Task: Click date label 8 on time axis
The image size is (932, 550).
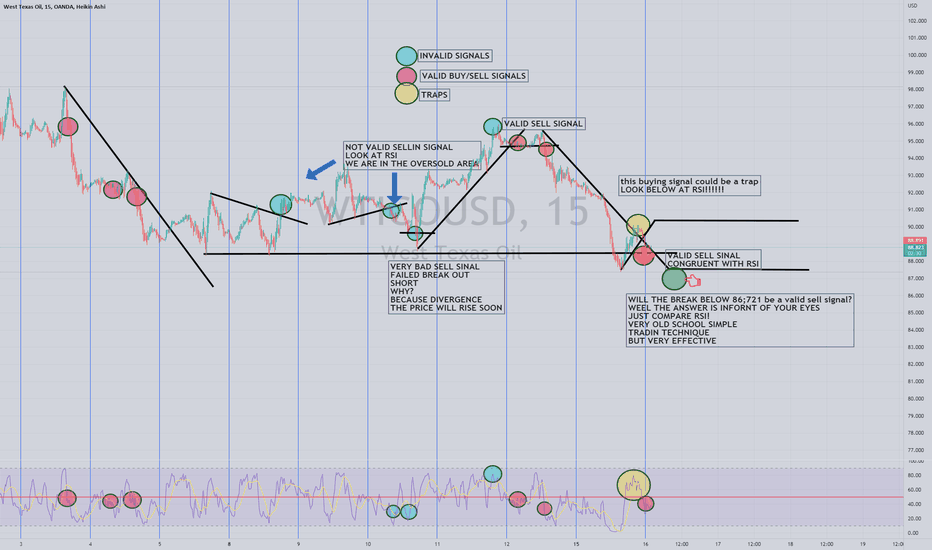Action: tap(229, 544)
